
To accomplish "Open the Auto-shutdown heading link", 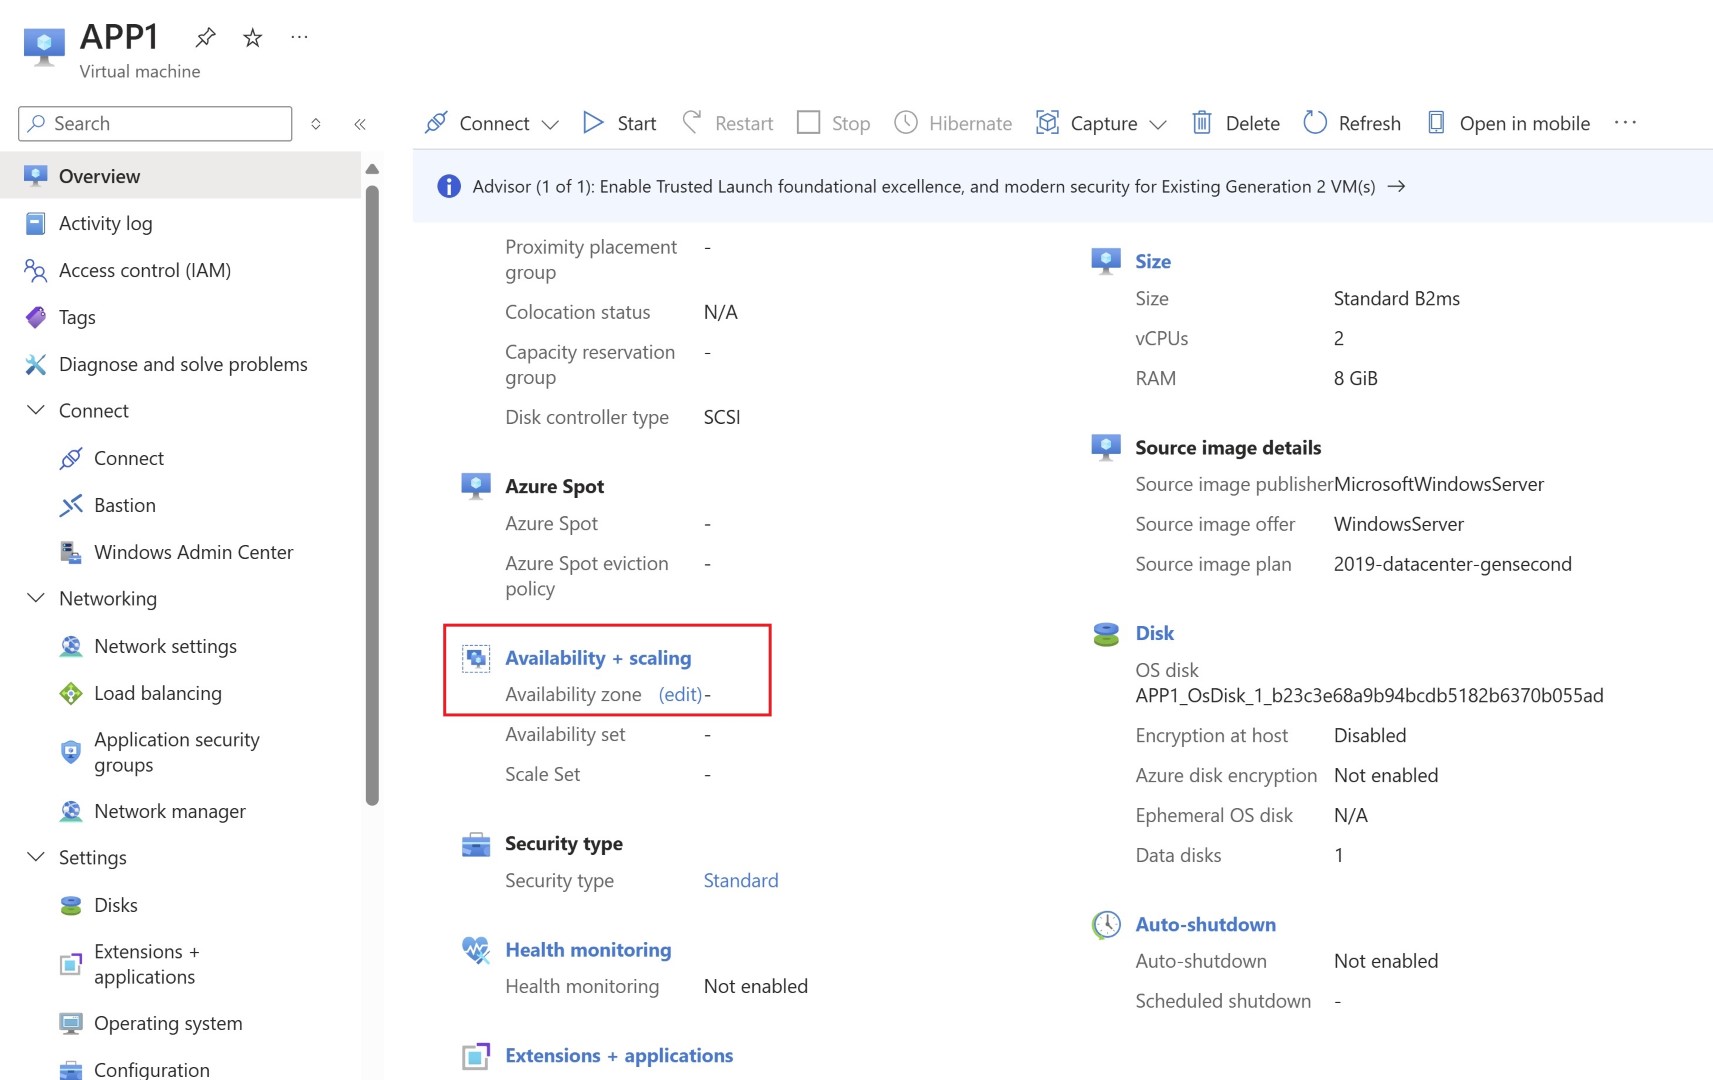I will pyautogui.click(x=1205, y=925).
